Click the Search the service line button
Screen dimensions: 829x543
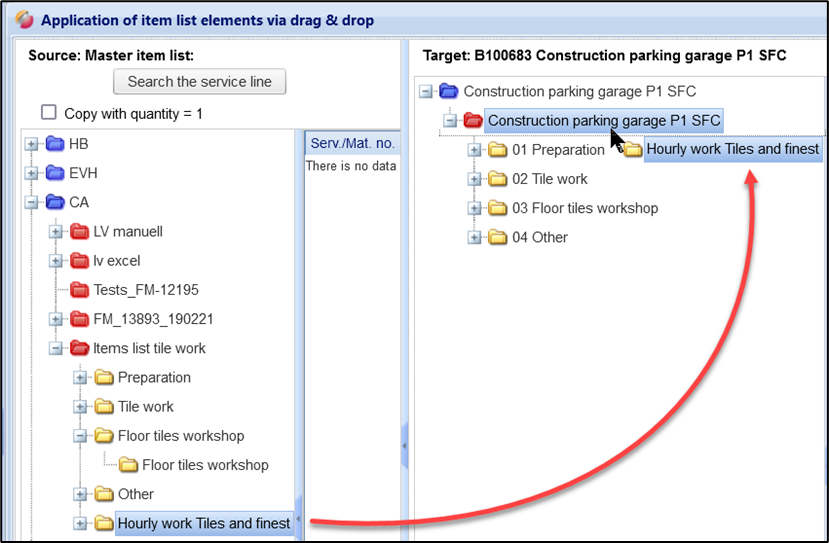200,82
